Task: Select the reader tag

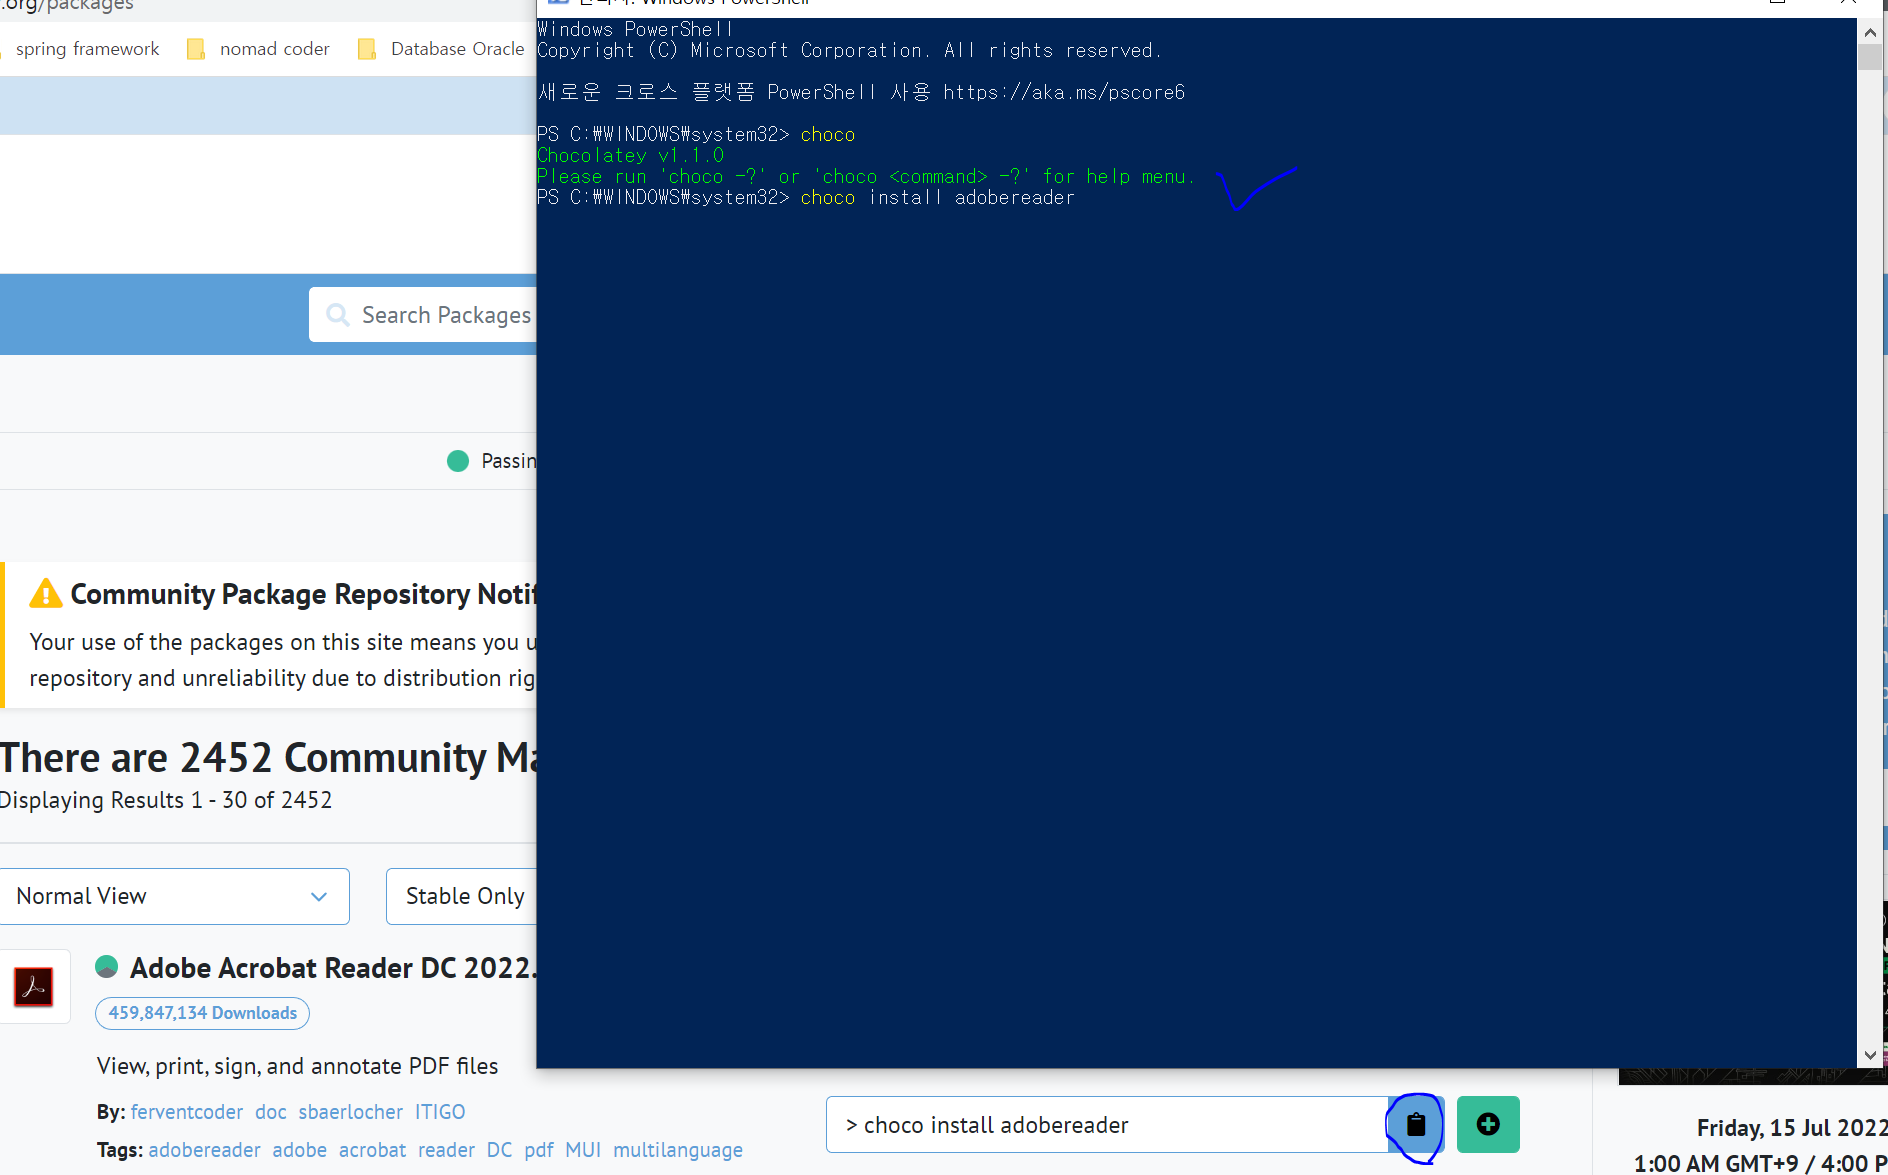Action: (447, 1150)
